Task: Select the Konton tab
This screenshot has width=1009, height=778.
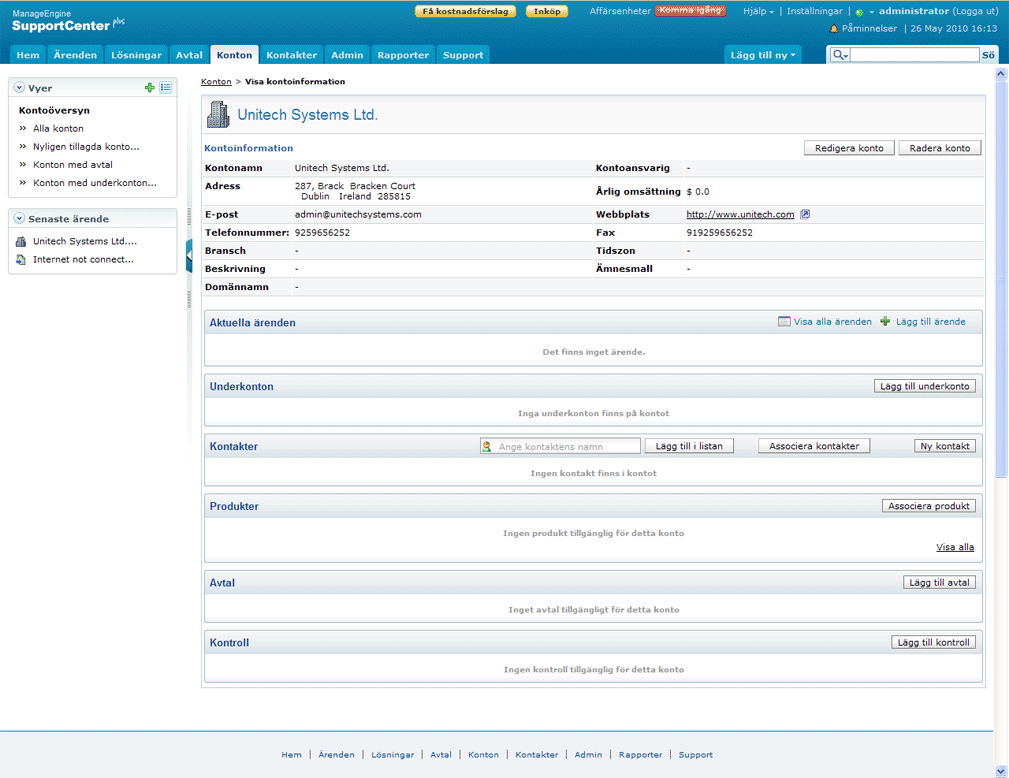Action: click(x=234, y=55)
